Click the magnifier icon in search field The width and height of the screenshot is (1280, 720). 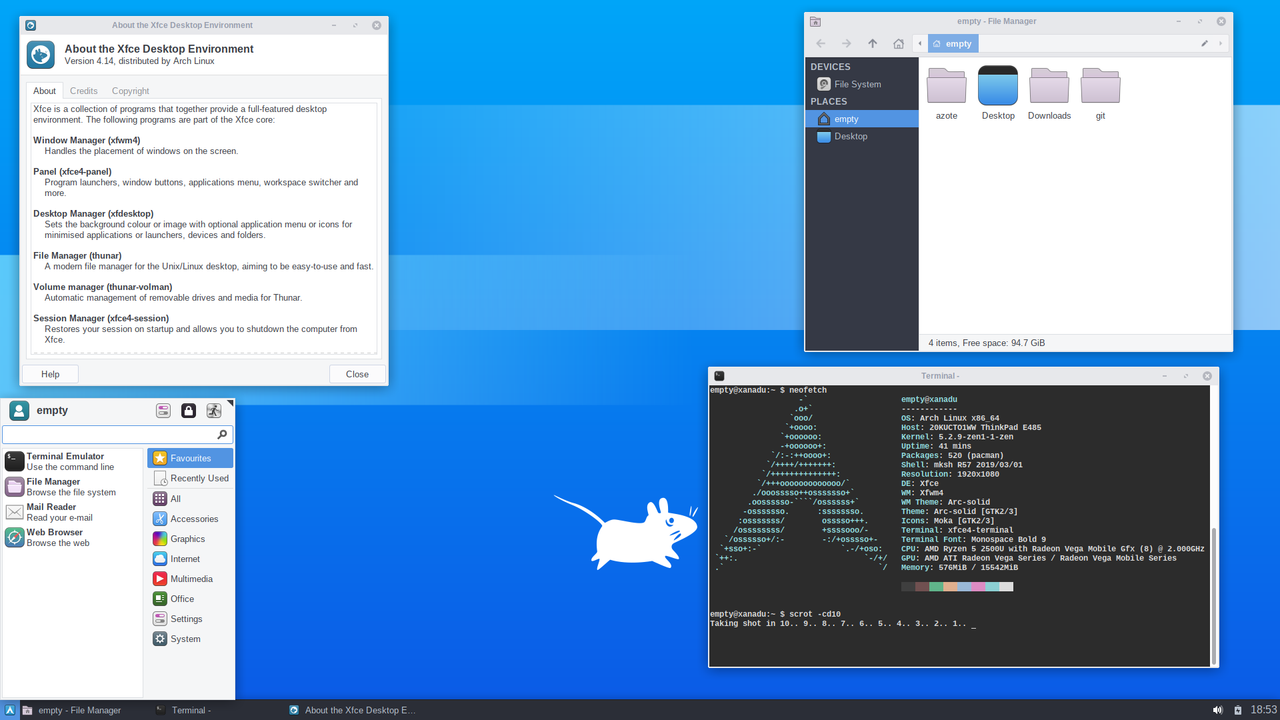(x=222, y=435)
